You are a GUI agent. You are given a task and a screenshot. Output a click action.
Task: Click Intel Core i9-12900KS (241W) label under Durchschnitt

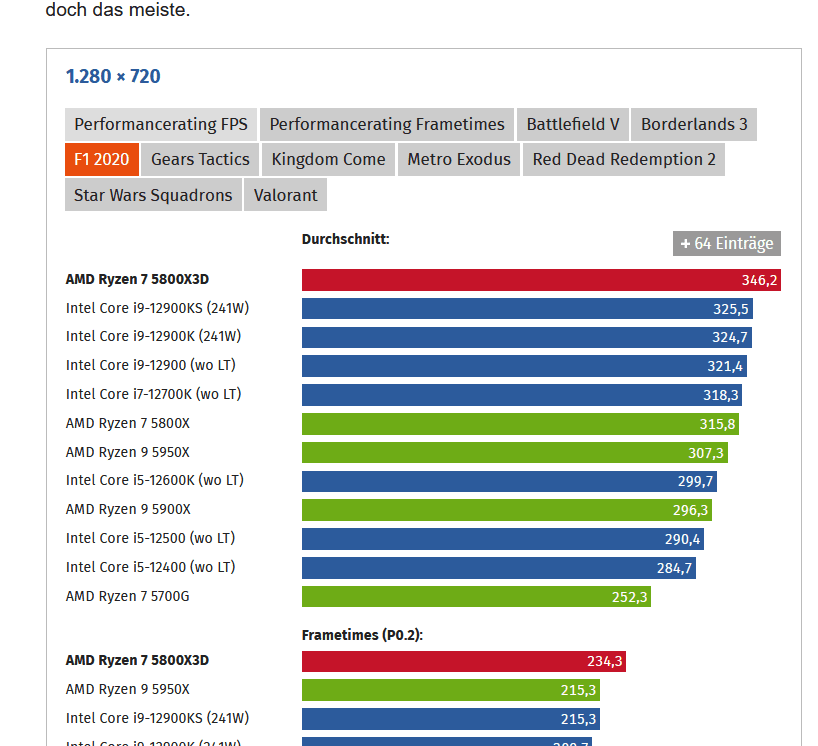point(158,308)
